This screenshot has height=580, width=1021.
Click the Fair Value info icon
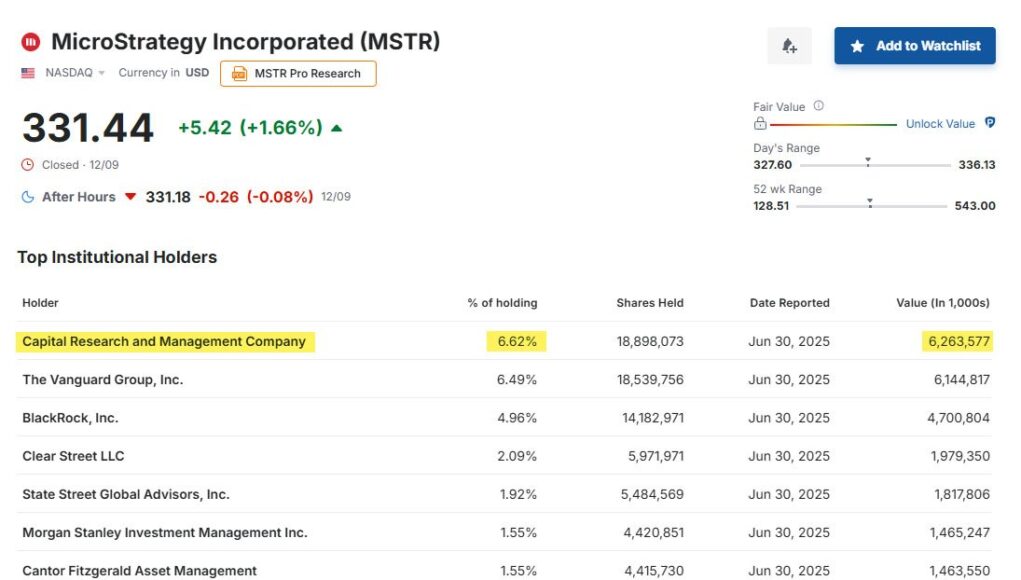coord(818,105)
